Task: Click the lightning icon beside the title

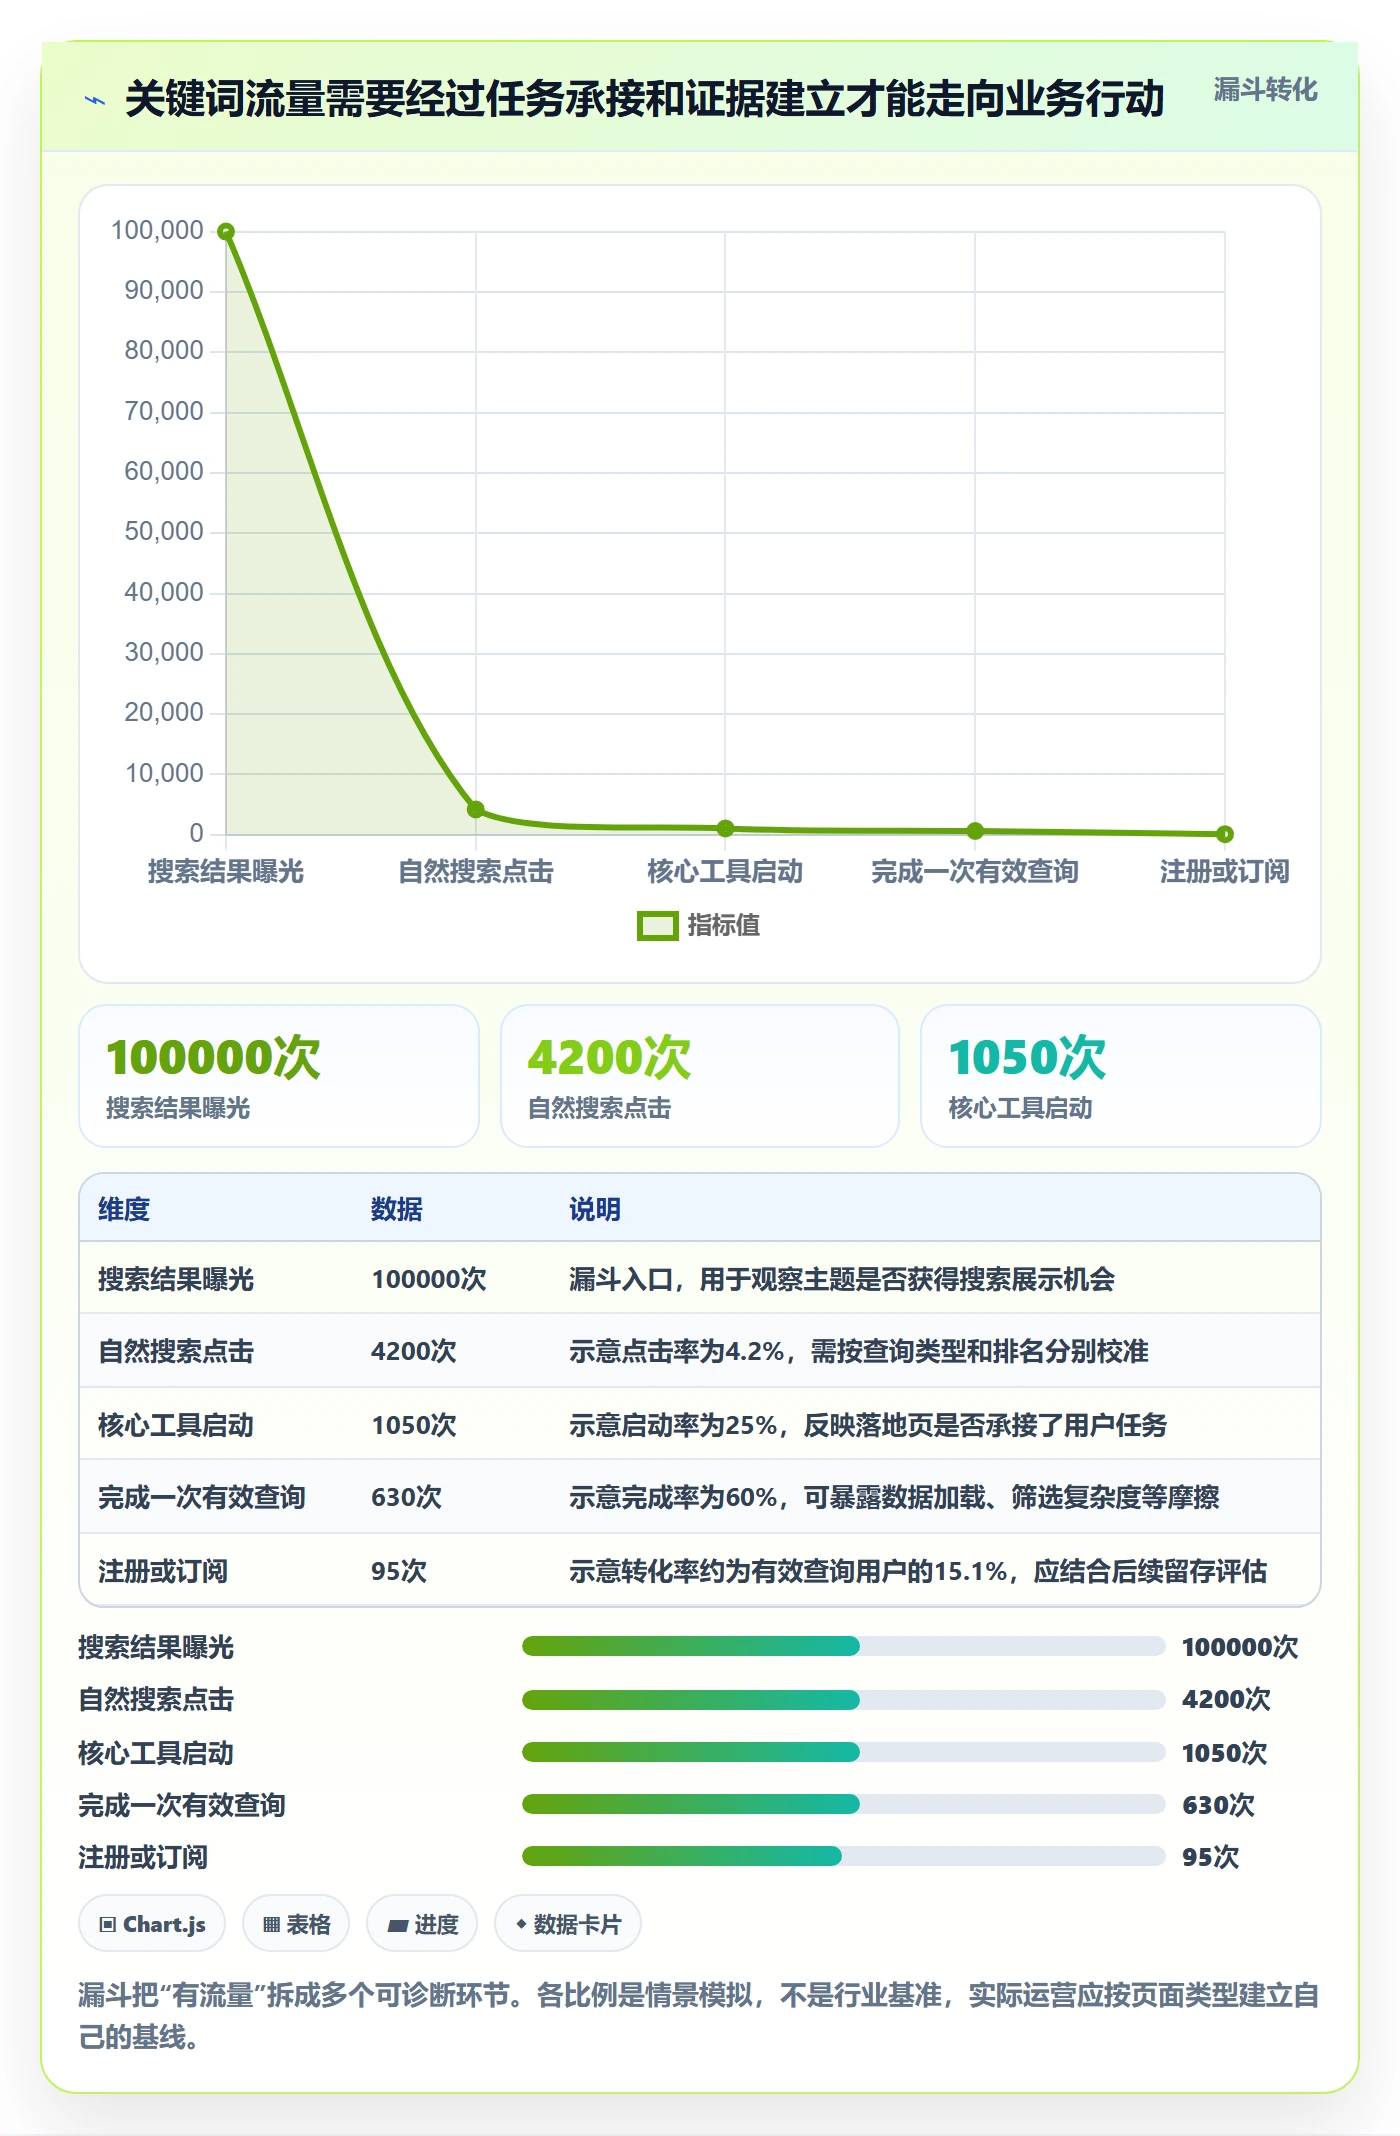Action: (x=95, y=100)
